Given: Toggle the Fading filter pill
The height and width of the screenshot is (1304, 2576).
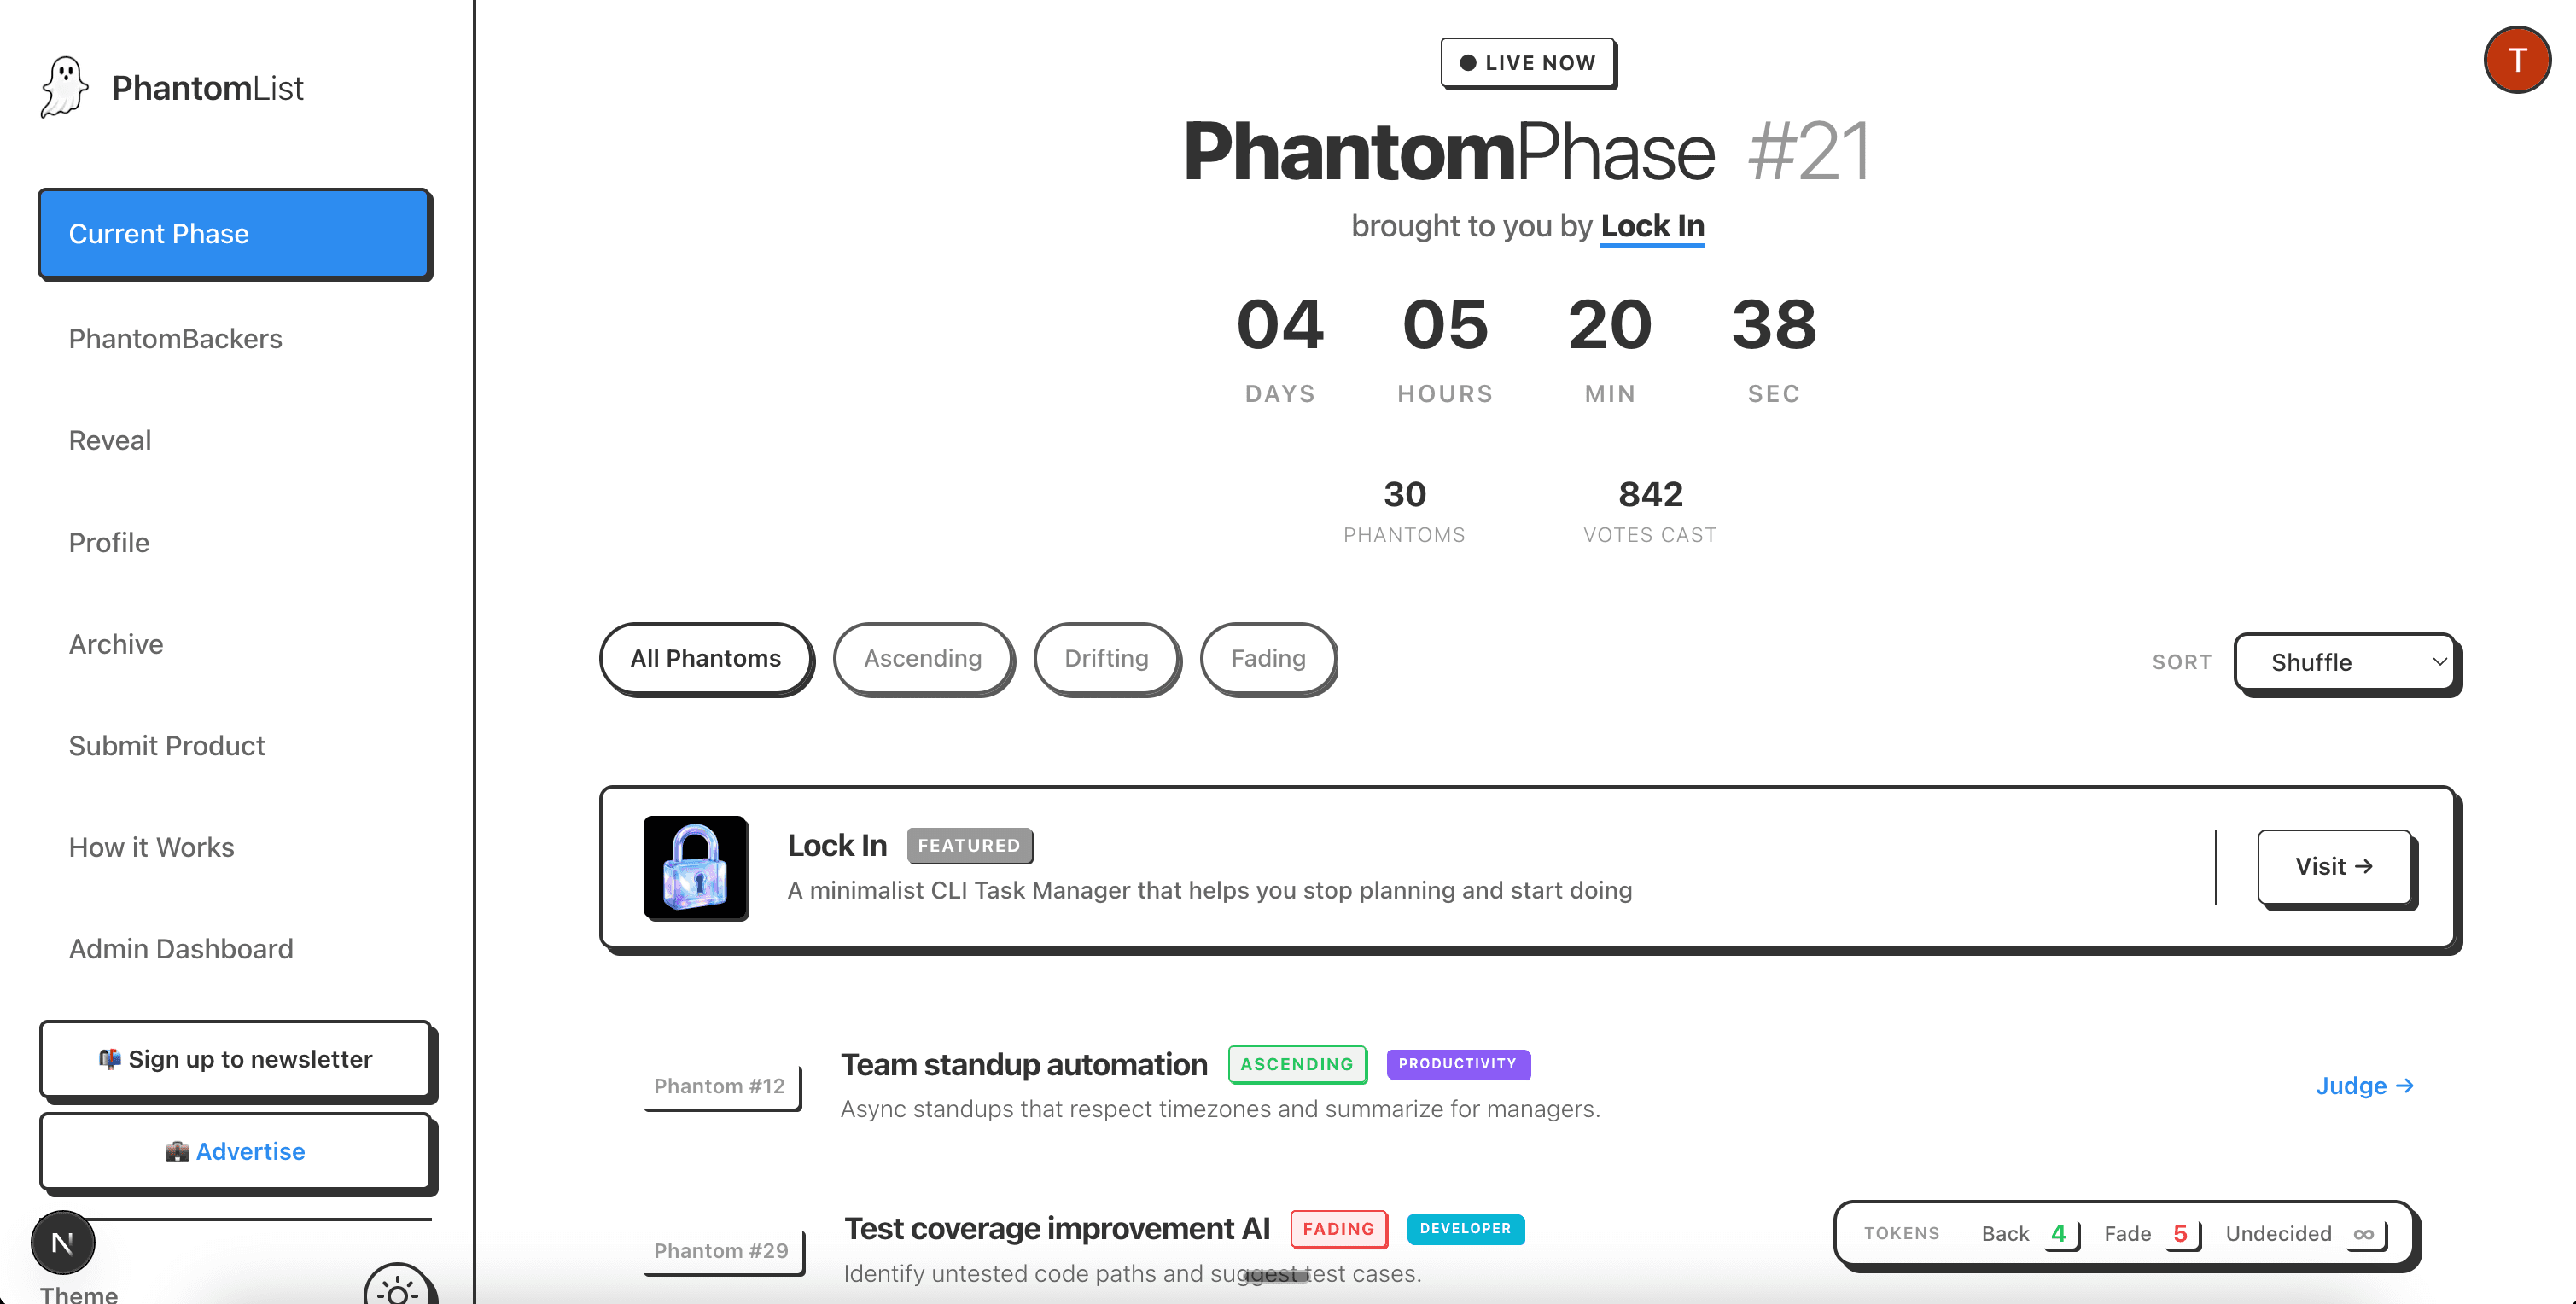Looking at the screenshot, I should [x=1268, y=658].
